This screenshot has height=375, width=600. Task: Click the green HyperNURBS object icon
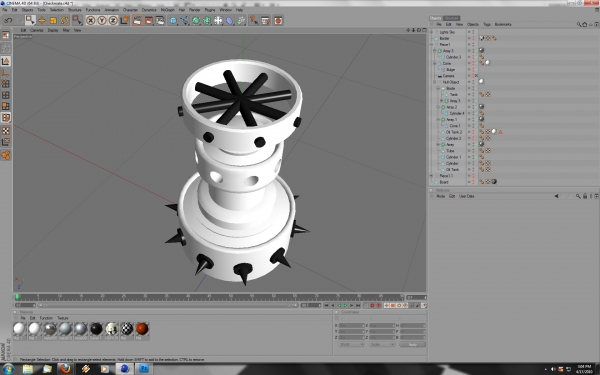(x=196, y=20)
